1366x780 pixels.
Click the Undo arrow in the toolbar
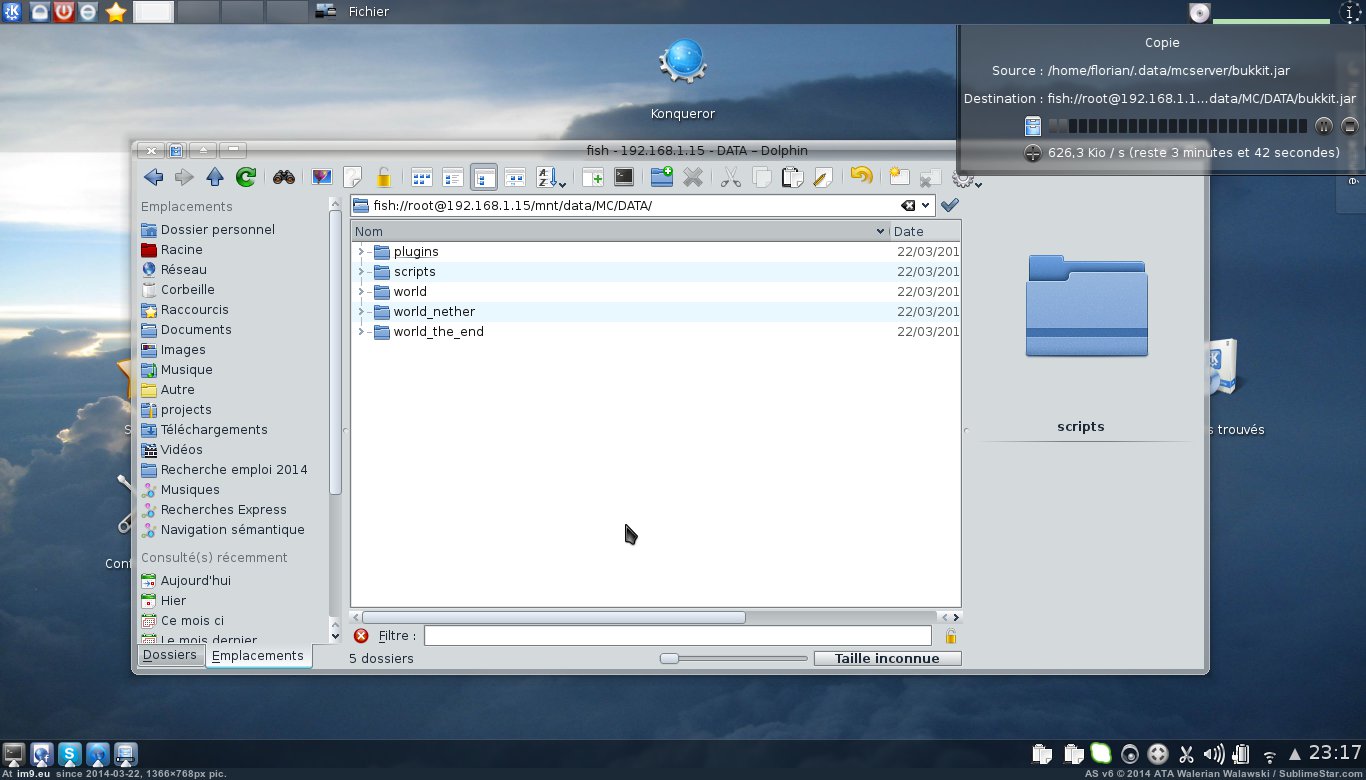point(861,177)
